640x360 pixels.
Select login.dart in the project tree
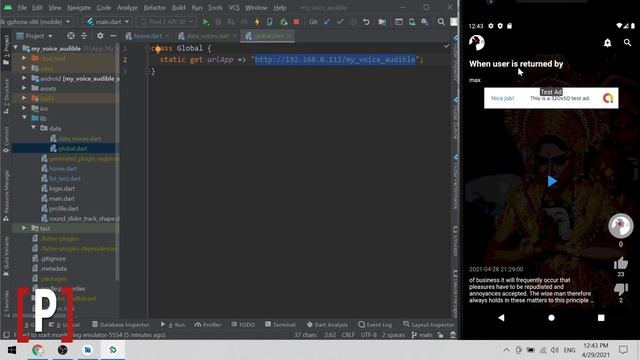tap(61, 189)
